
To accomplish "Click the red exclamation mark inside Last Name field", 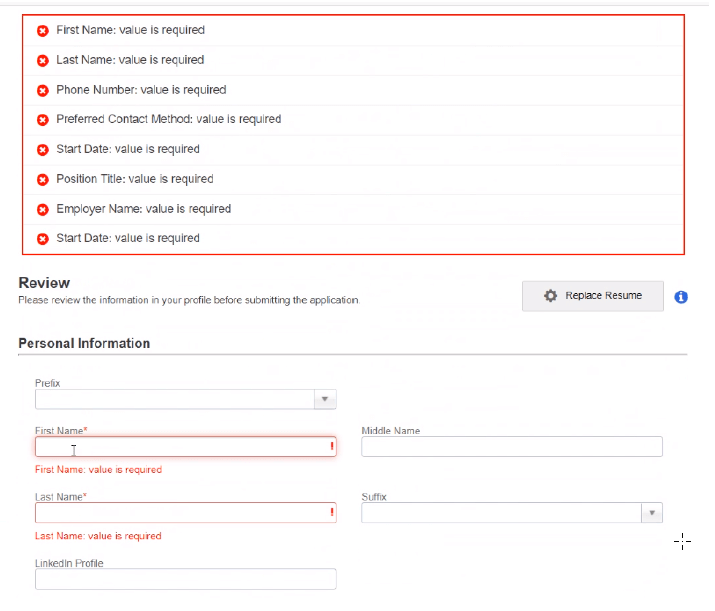I will click(x=331, y=513).
